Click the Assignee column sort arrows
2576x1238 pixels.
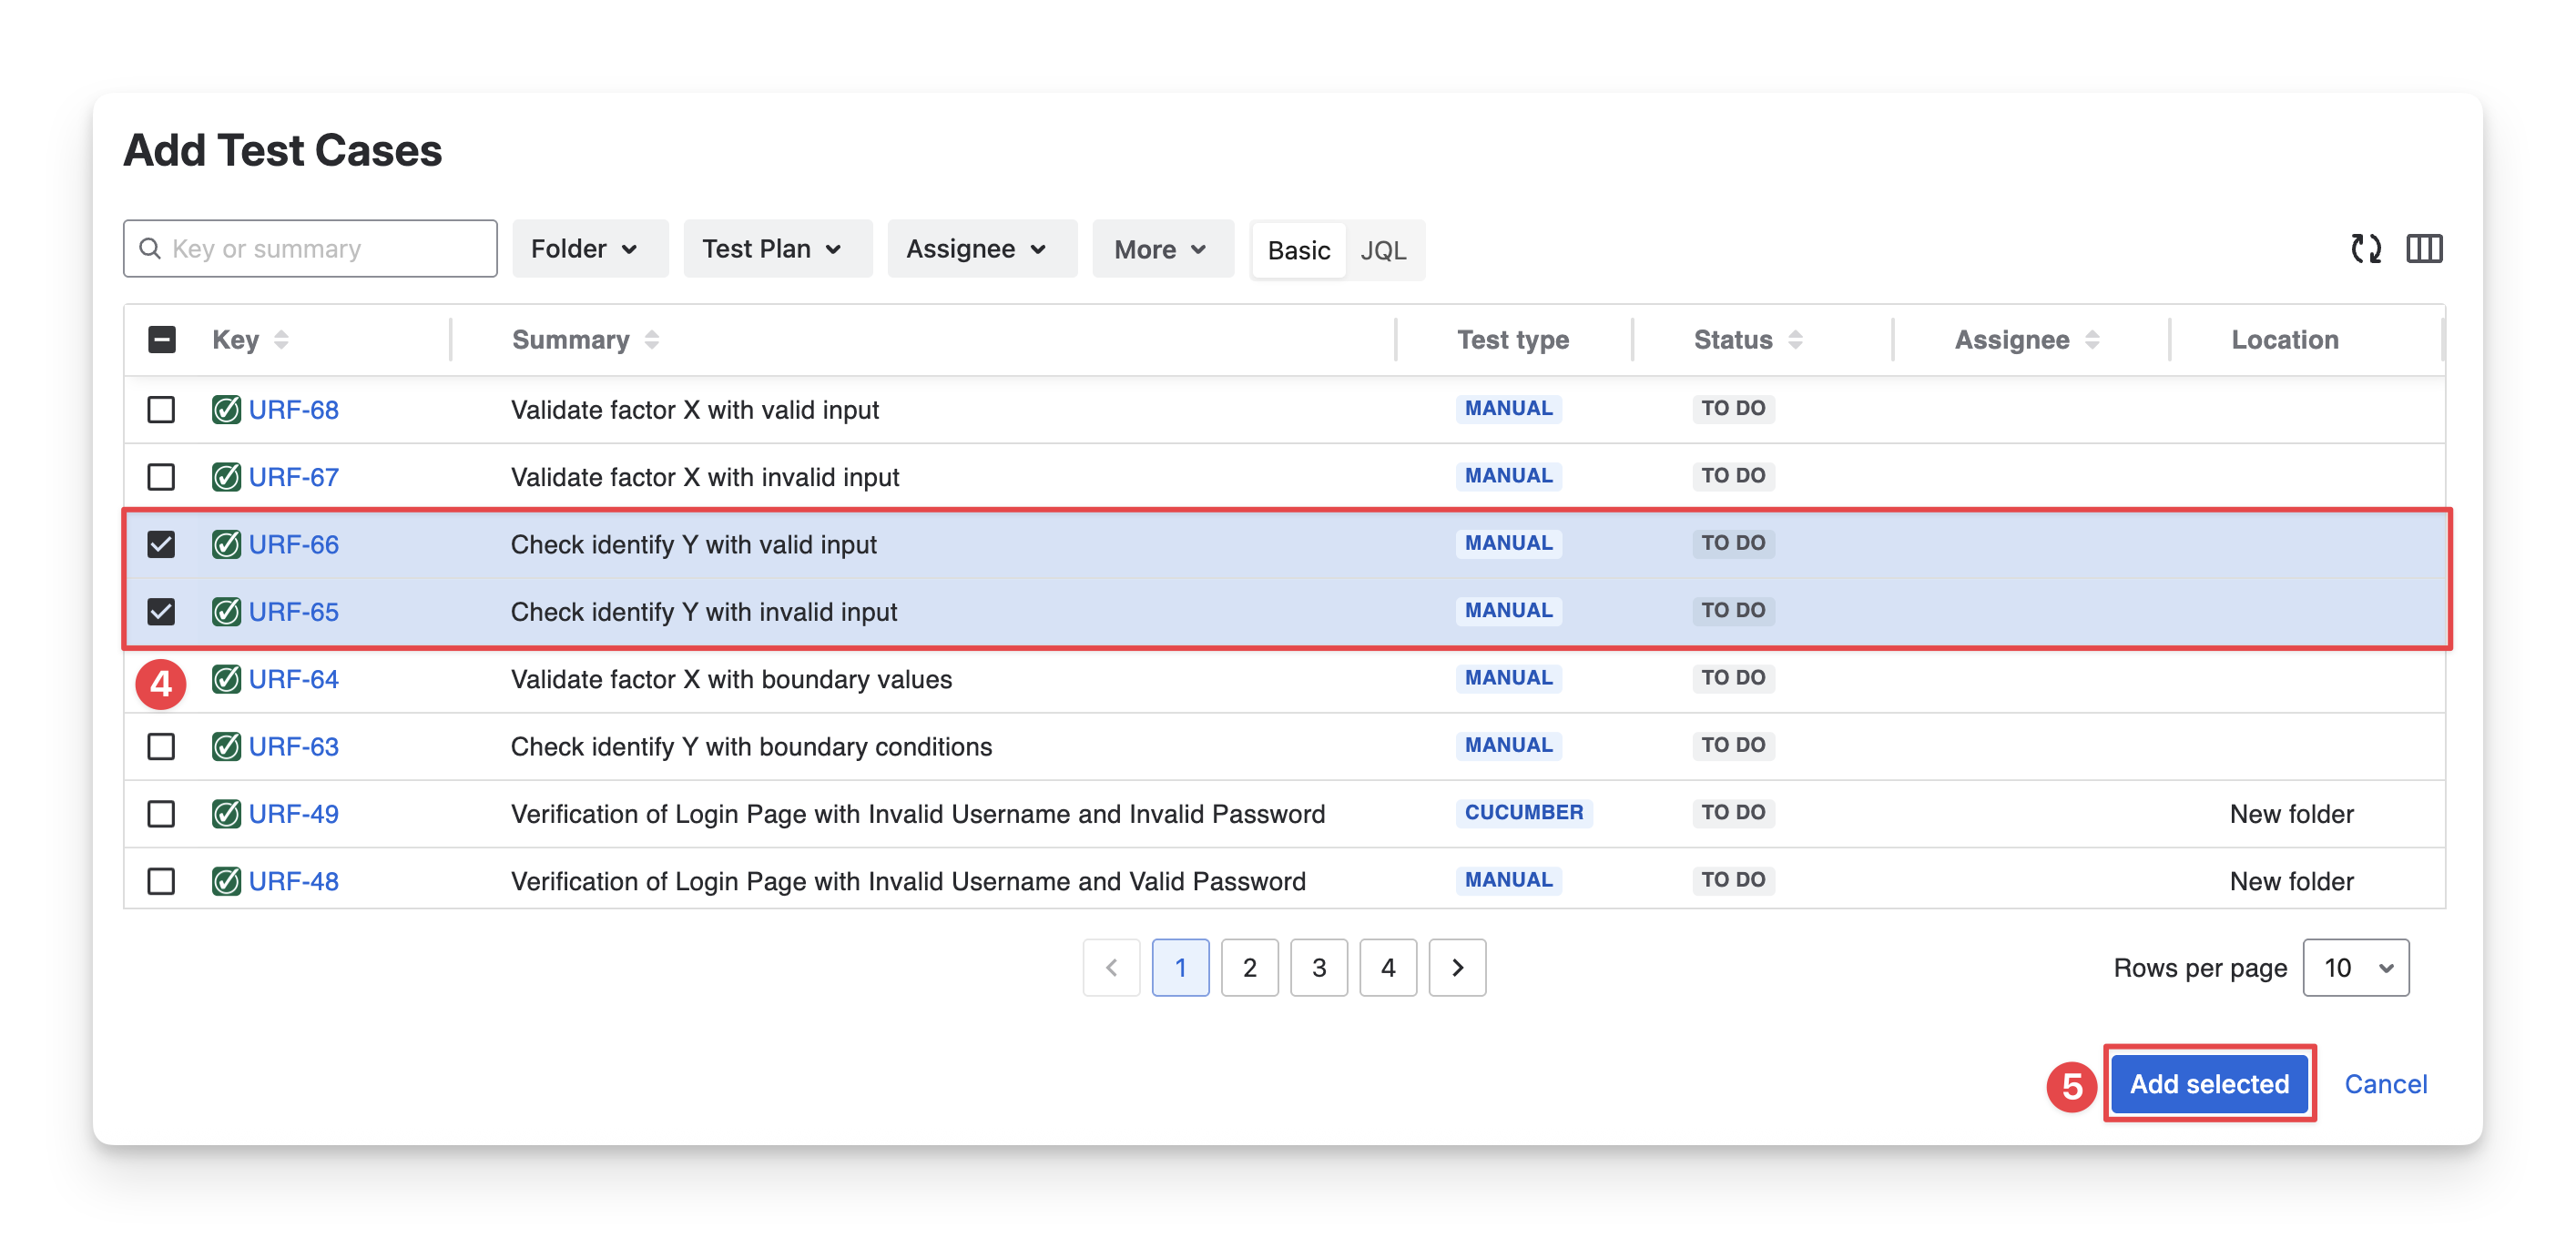coord(2092,340)
